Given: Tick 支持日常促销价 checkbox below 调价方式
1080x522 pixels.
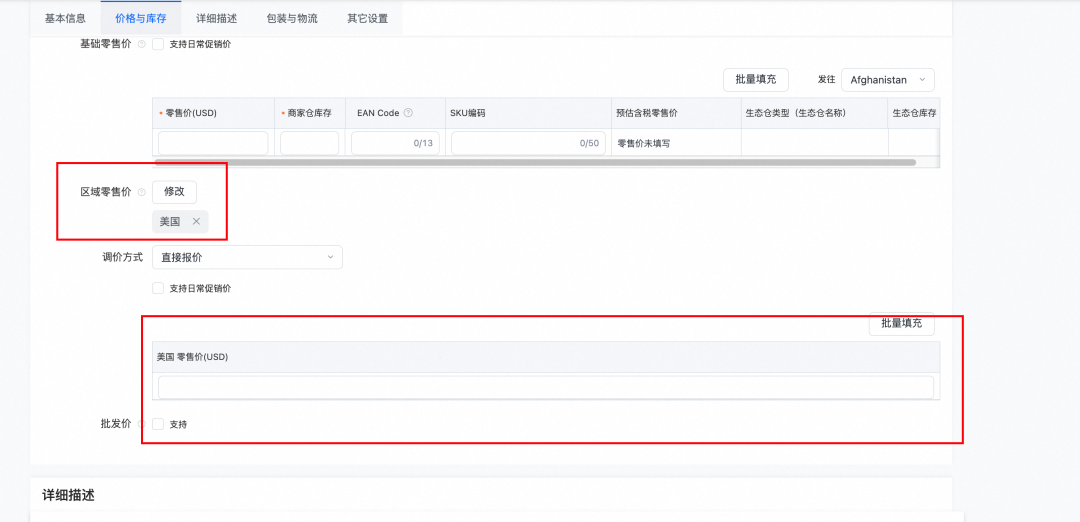Looking at the screenshot, I should [158, 288].
